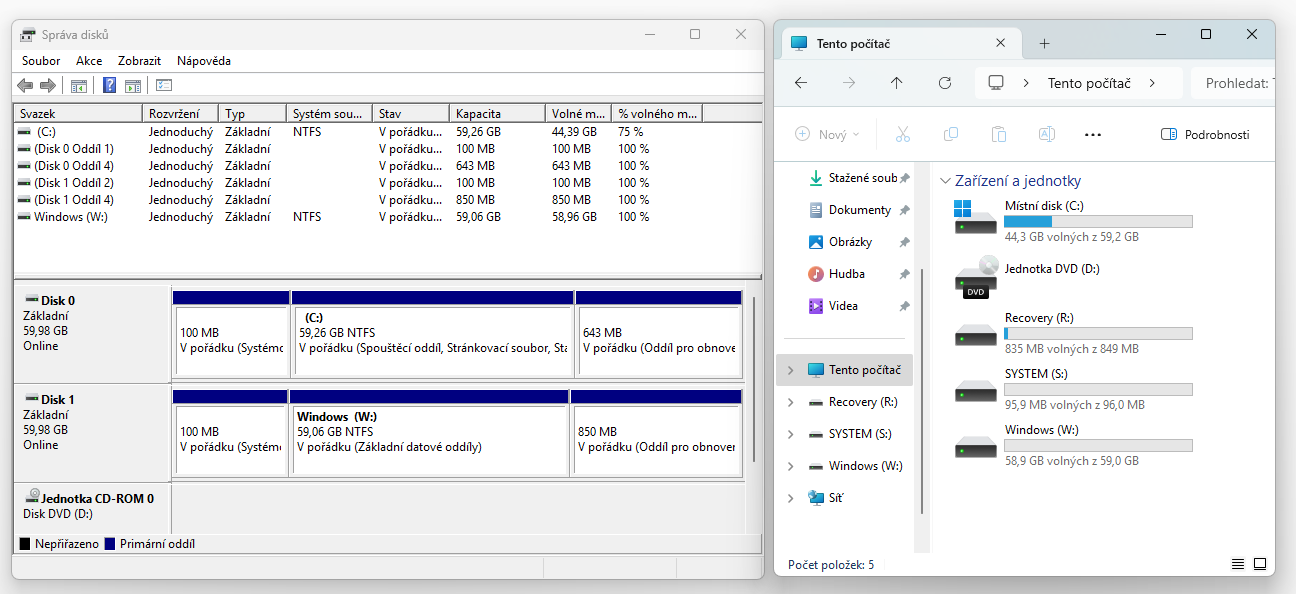Click the settings checklist icon in toolbar
This screenshot has width=1296, height=594.
tap(164, 86)
